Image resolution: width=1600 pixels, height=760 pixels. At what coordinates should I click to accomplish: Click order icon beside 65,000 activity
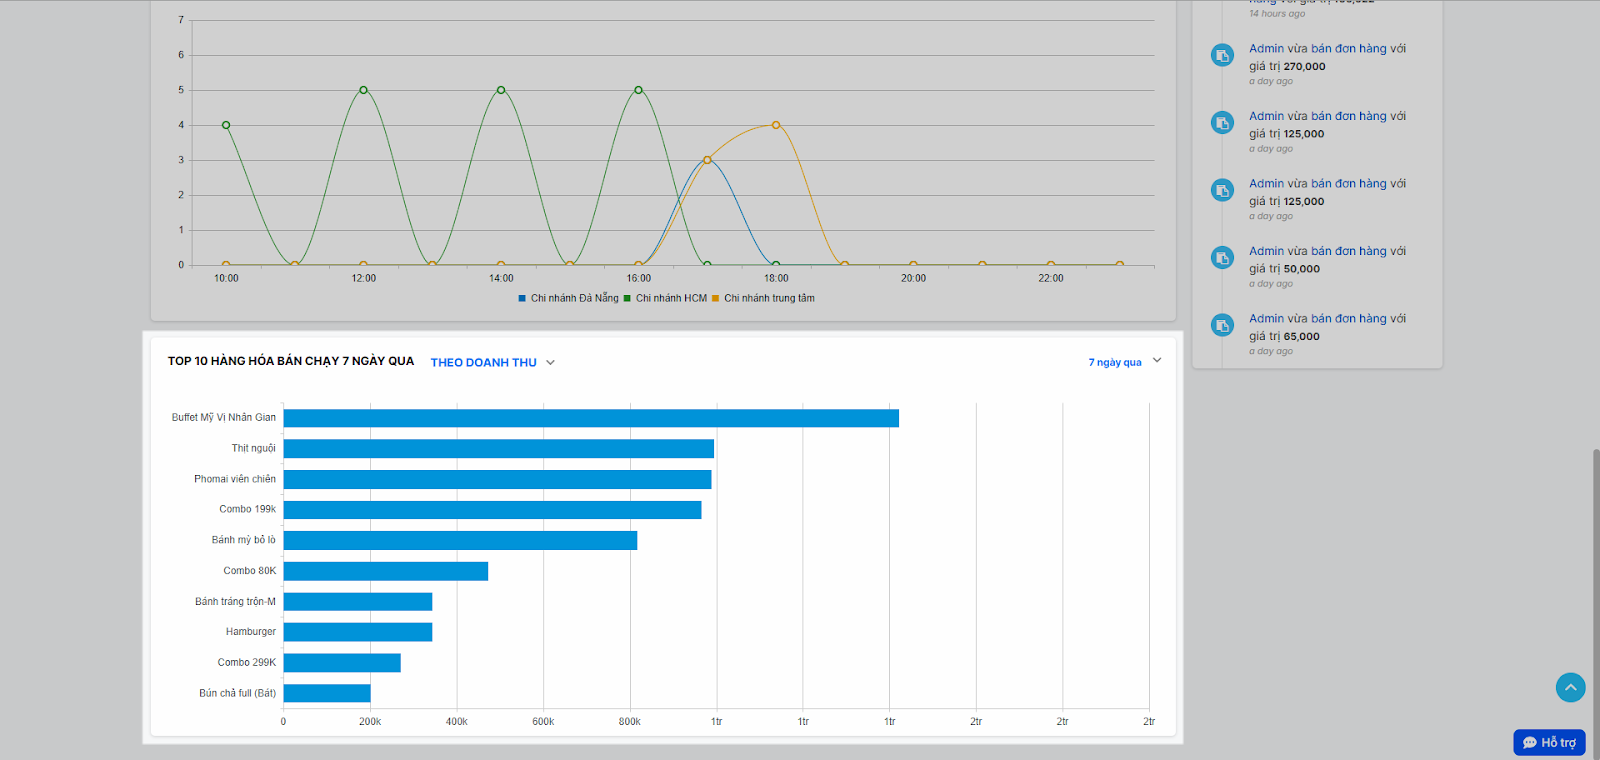[x=1222, y=325]
